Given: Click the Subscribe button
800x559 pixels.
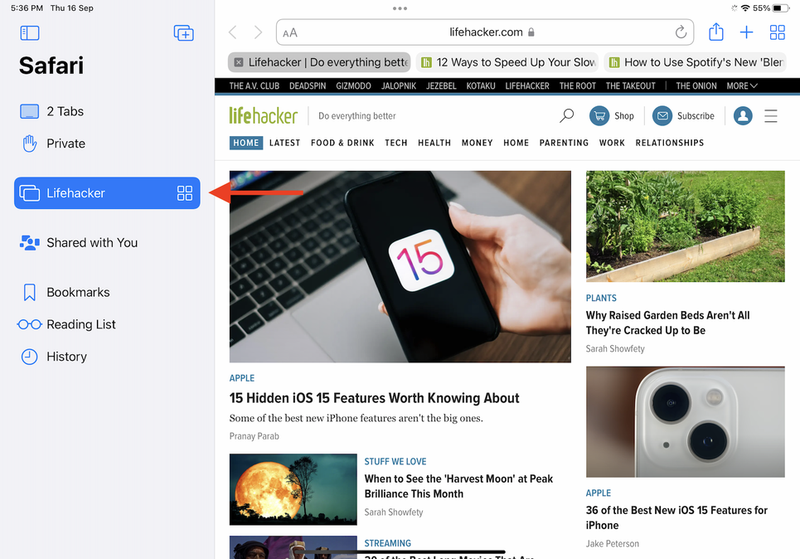Looking at the screenshot, I should point(683,116).
